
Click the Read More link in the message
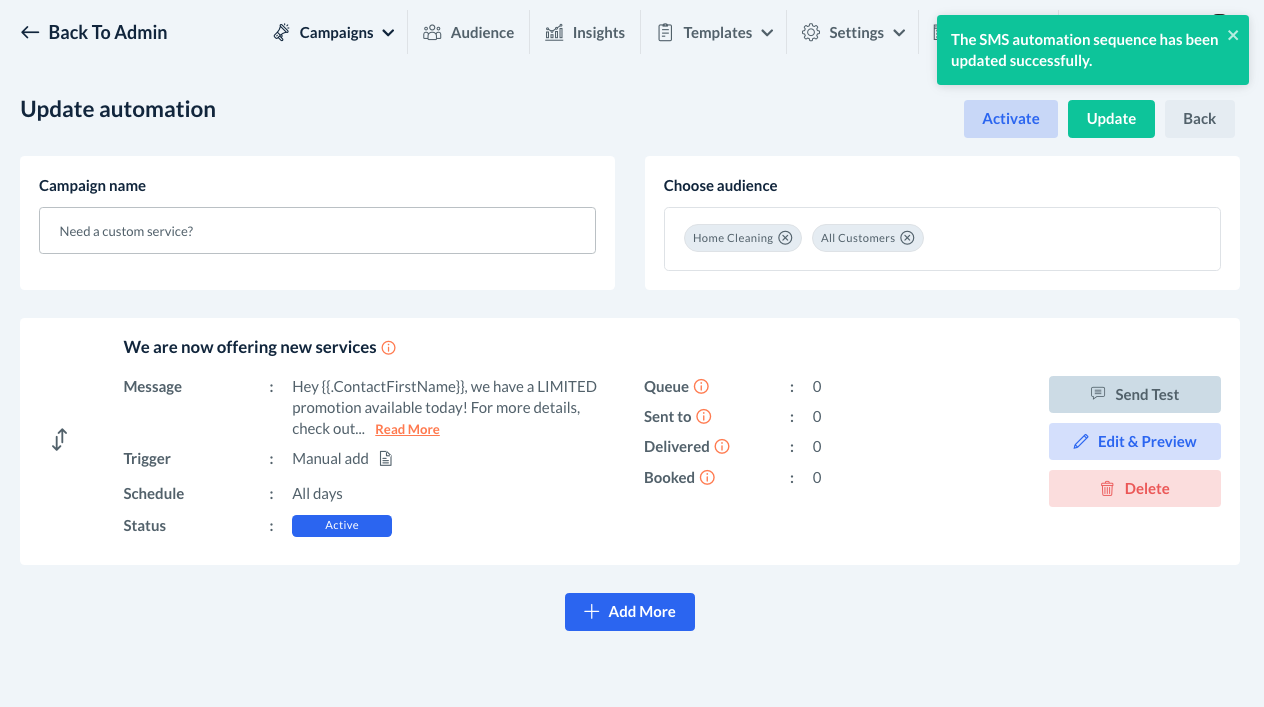tap(407, 430)
